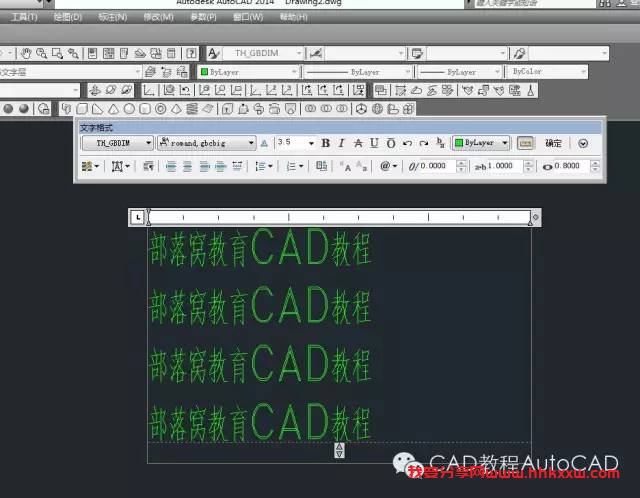Set Left paragraph alignment

point(171,166)
